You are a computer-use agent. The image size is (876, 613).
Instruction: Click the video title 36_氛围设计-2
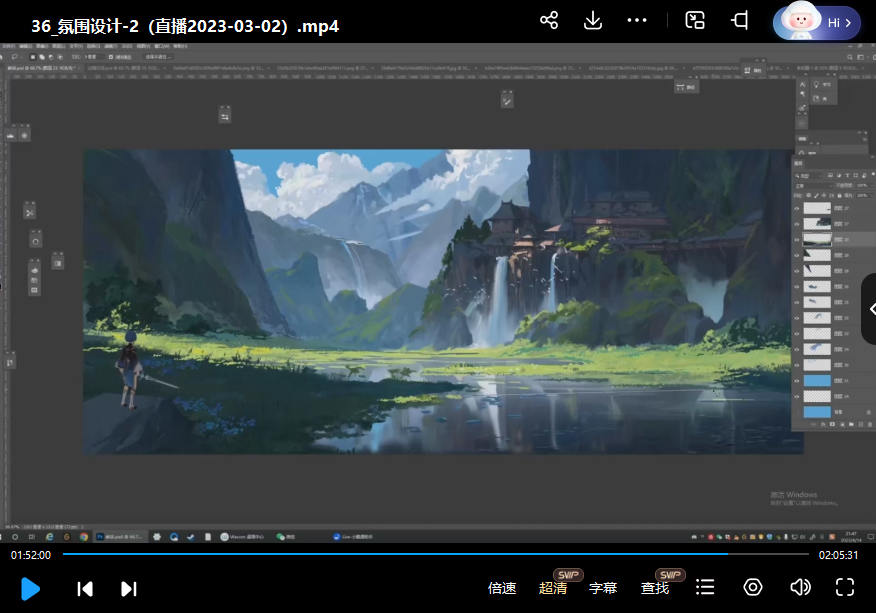coord(185,26)
